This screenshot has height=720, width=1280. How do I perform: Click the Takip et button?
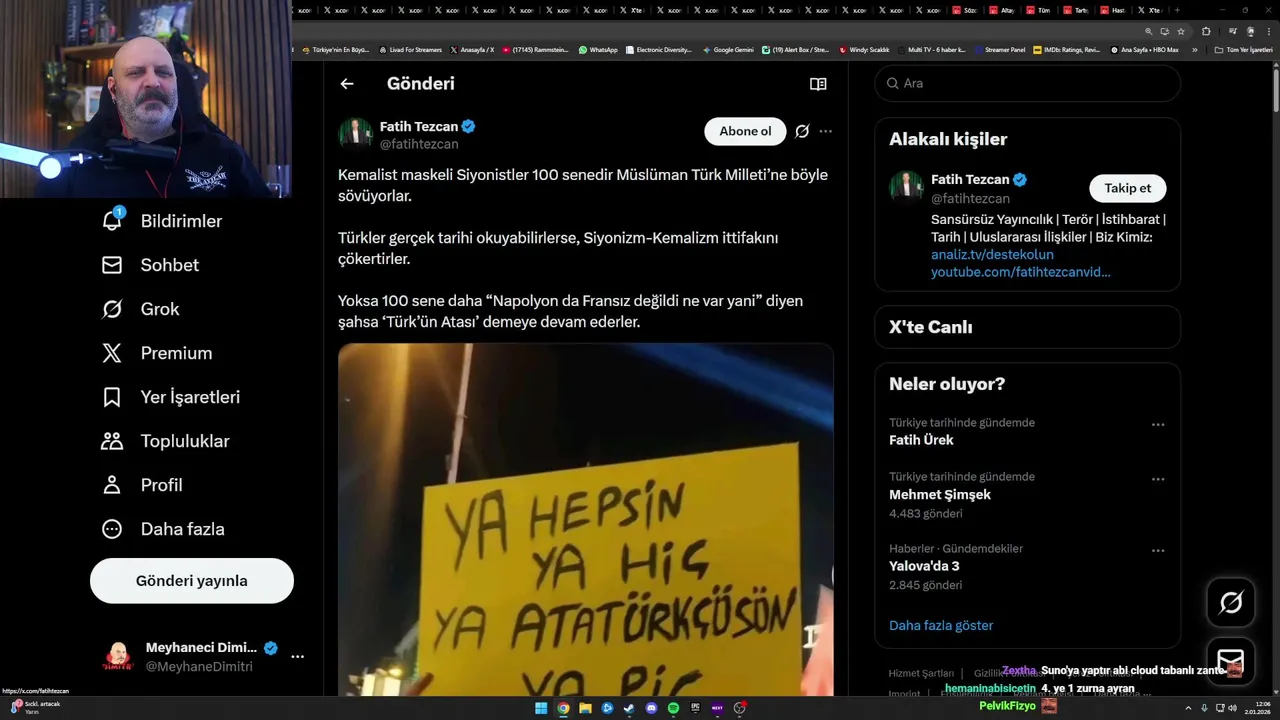click(1127, 188)
